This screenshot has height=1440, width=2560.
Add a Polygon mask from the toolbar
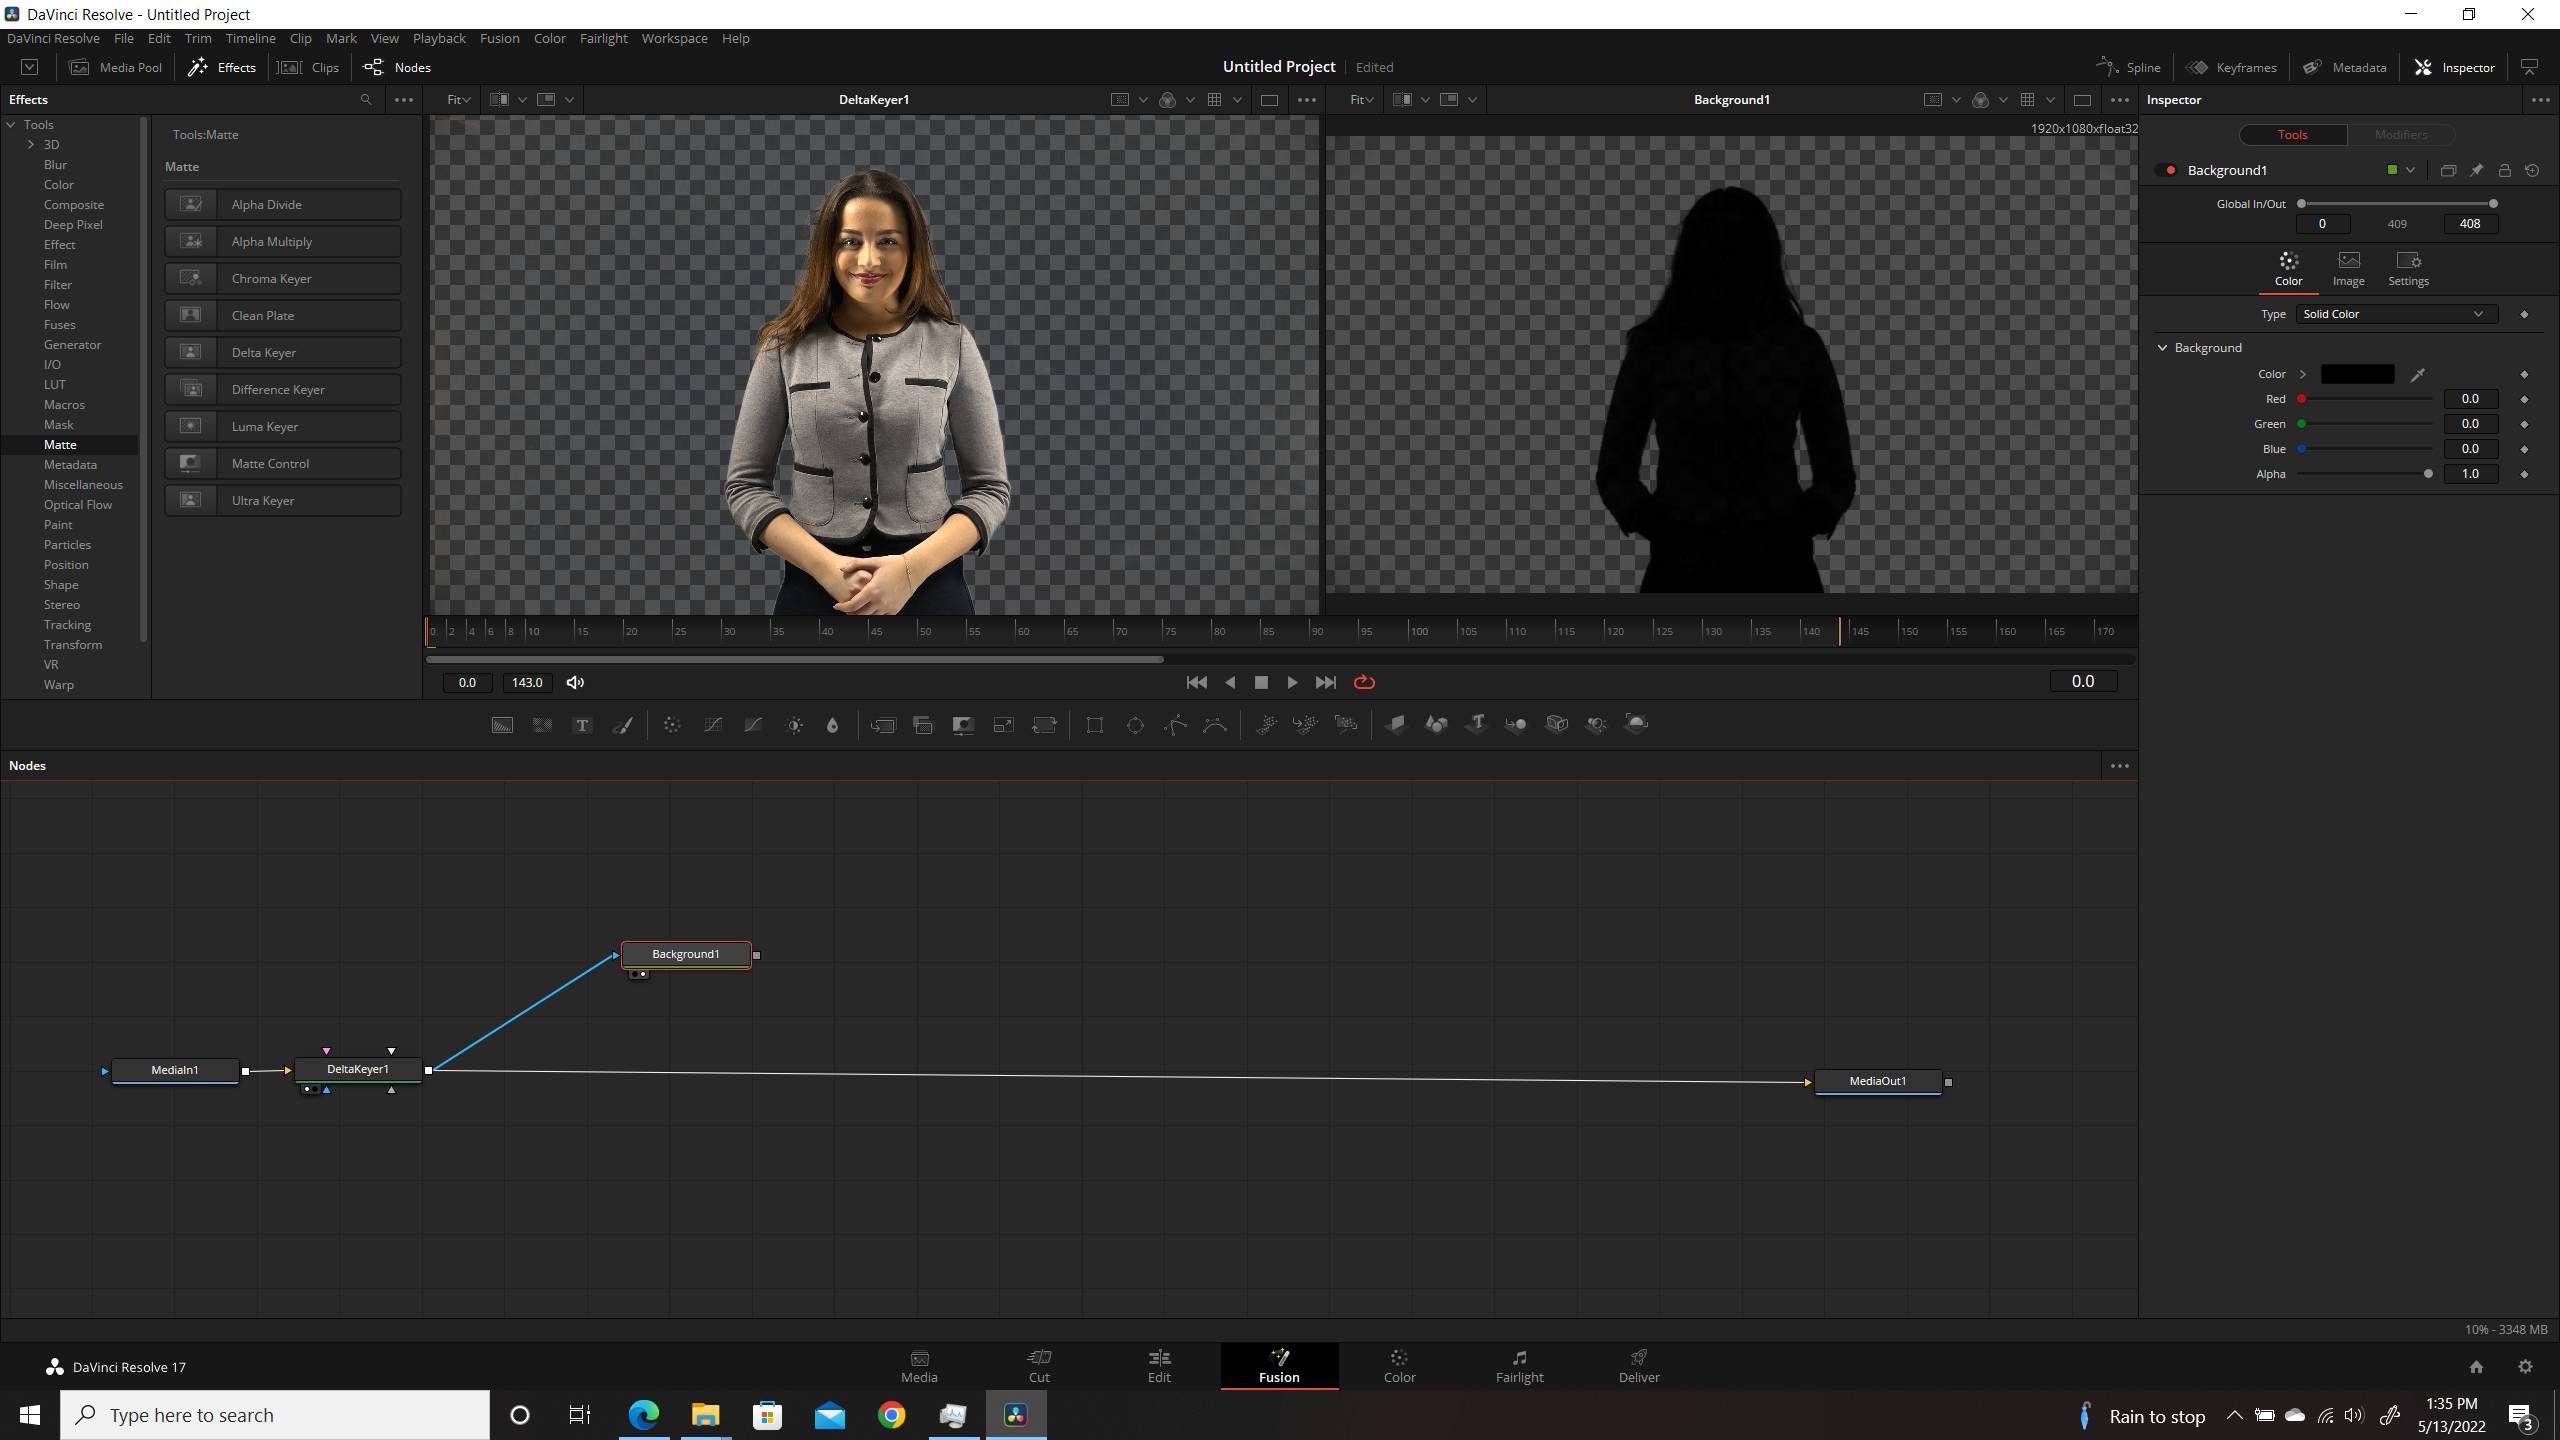click(1175, 725)
